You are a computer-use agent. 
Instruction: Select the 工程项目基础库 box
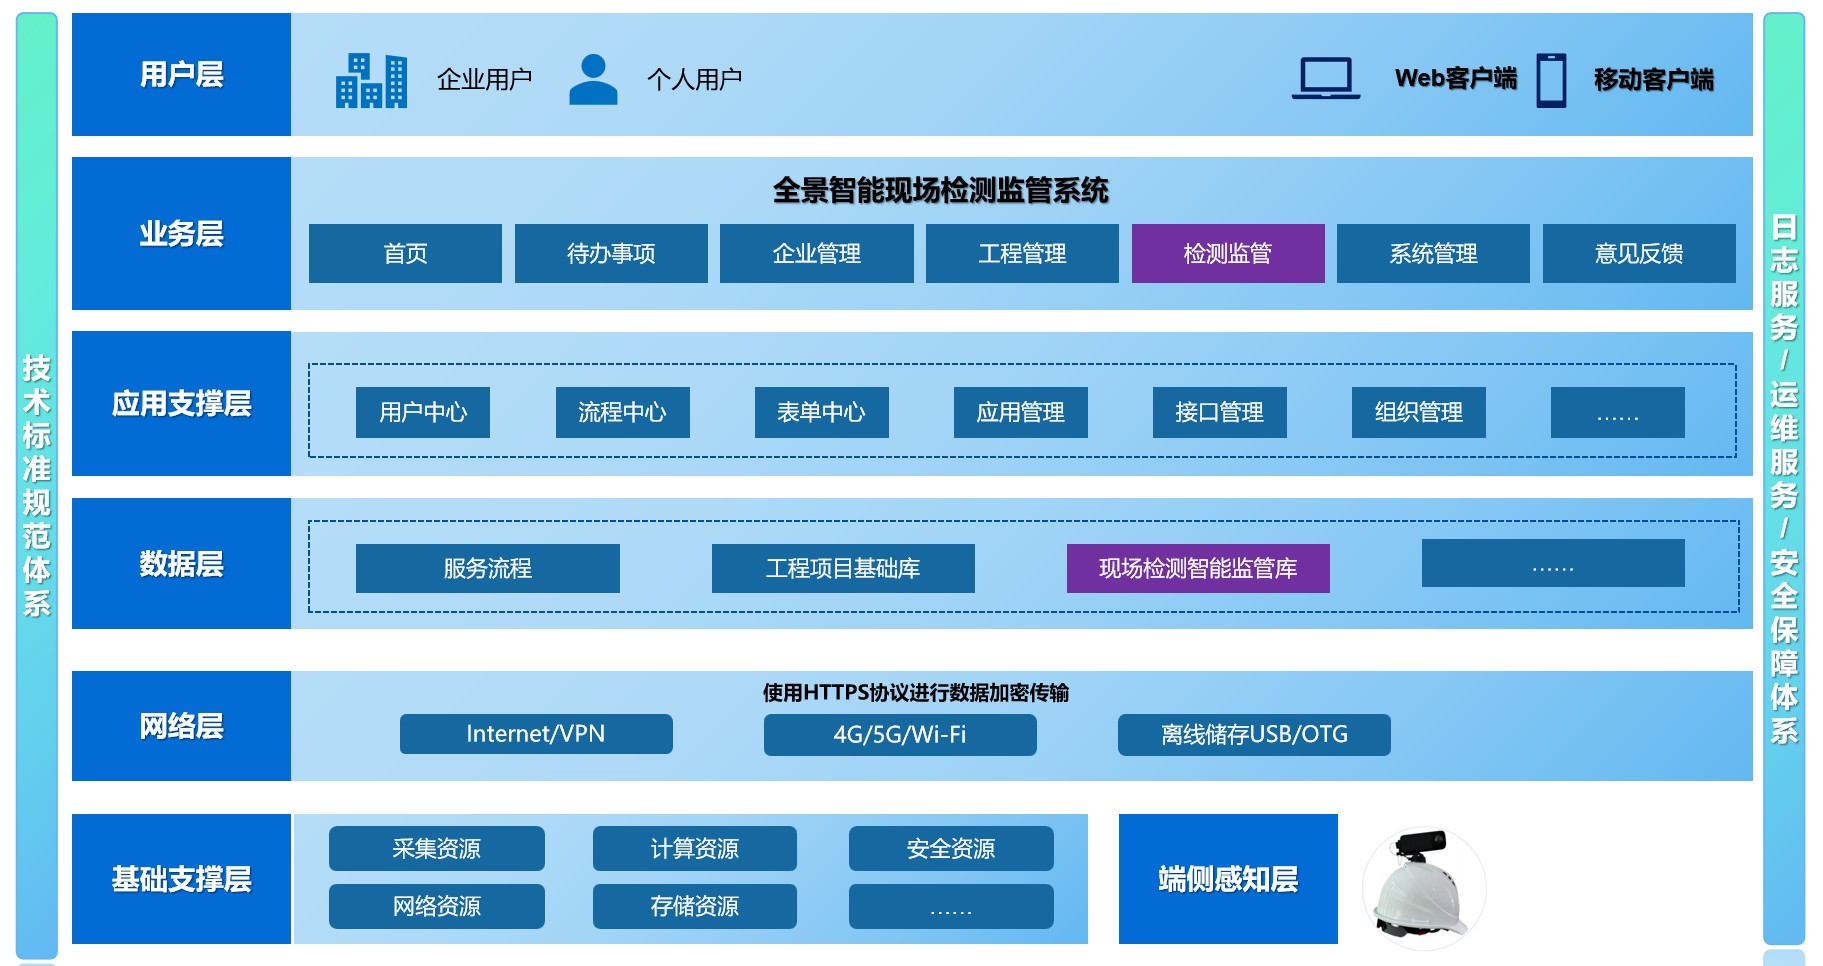point(842,568)
